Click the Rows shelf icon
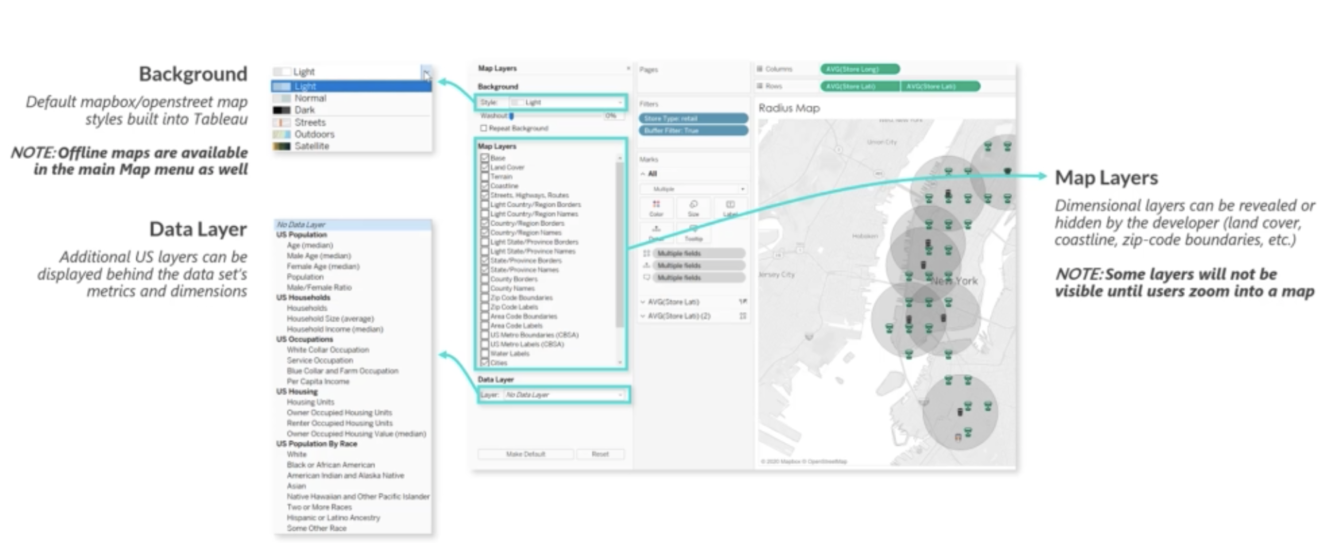The image size is (1334, 547). 760,86
